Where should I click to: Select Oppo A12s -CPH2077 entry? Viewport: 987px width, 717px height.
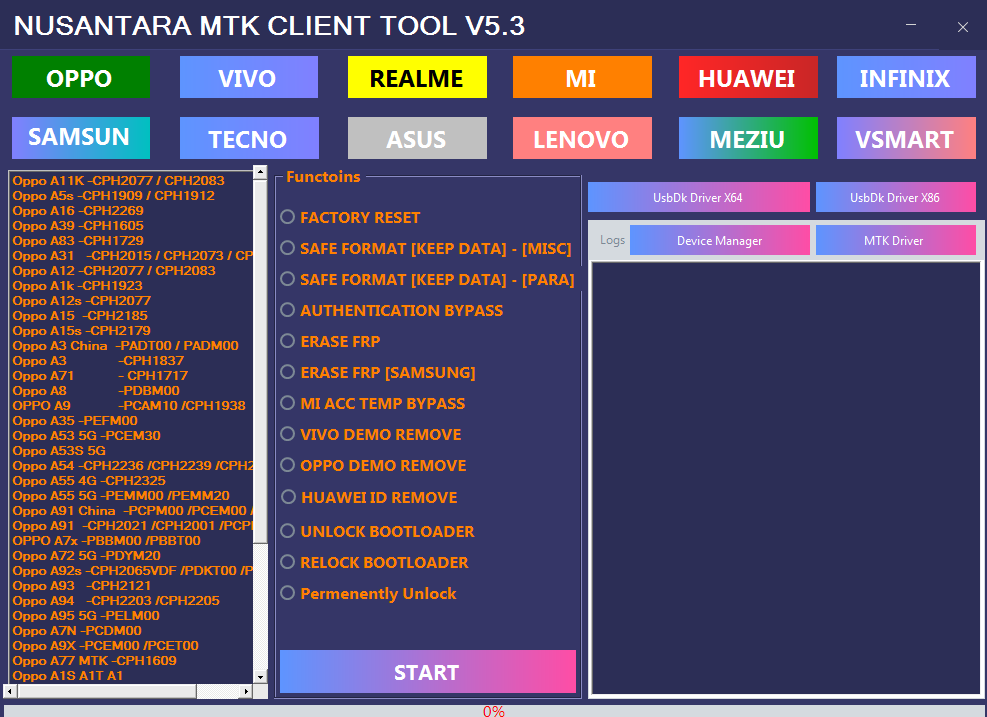pos(82,301)
